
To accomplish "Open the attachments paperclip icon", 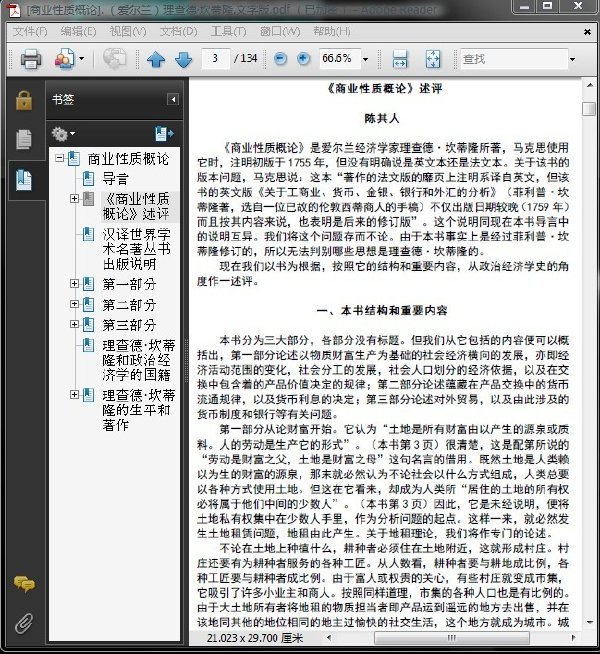I will pyautogui.click(x=24, y=624).
